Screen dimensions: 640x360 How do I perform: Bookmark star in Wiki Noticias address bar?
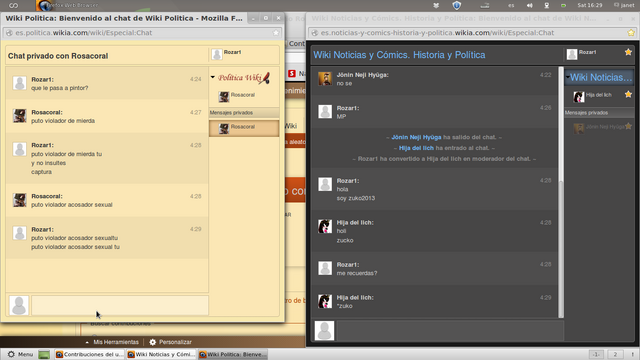pos(631,33)
